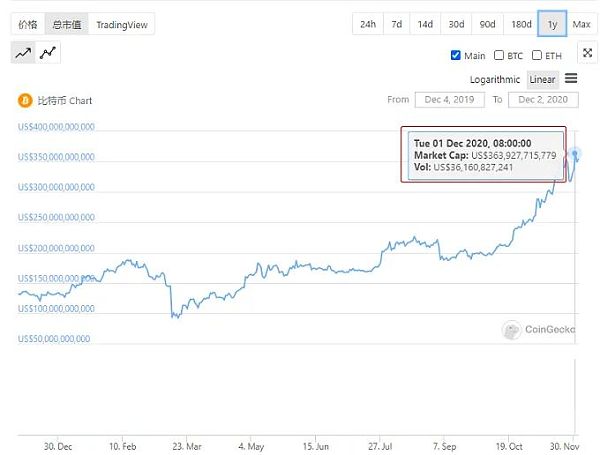The width and height of the screenshot is (600, 455).
Task: Switch chart scale to Logarithmic
Action: 497,79
